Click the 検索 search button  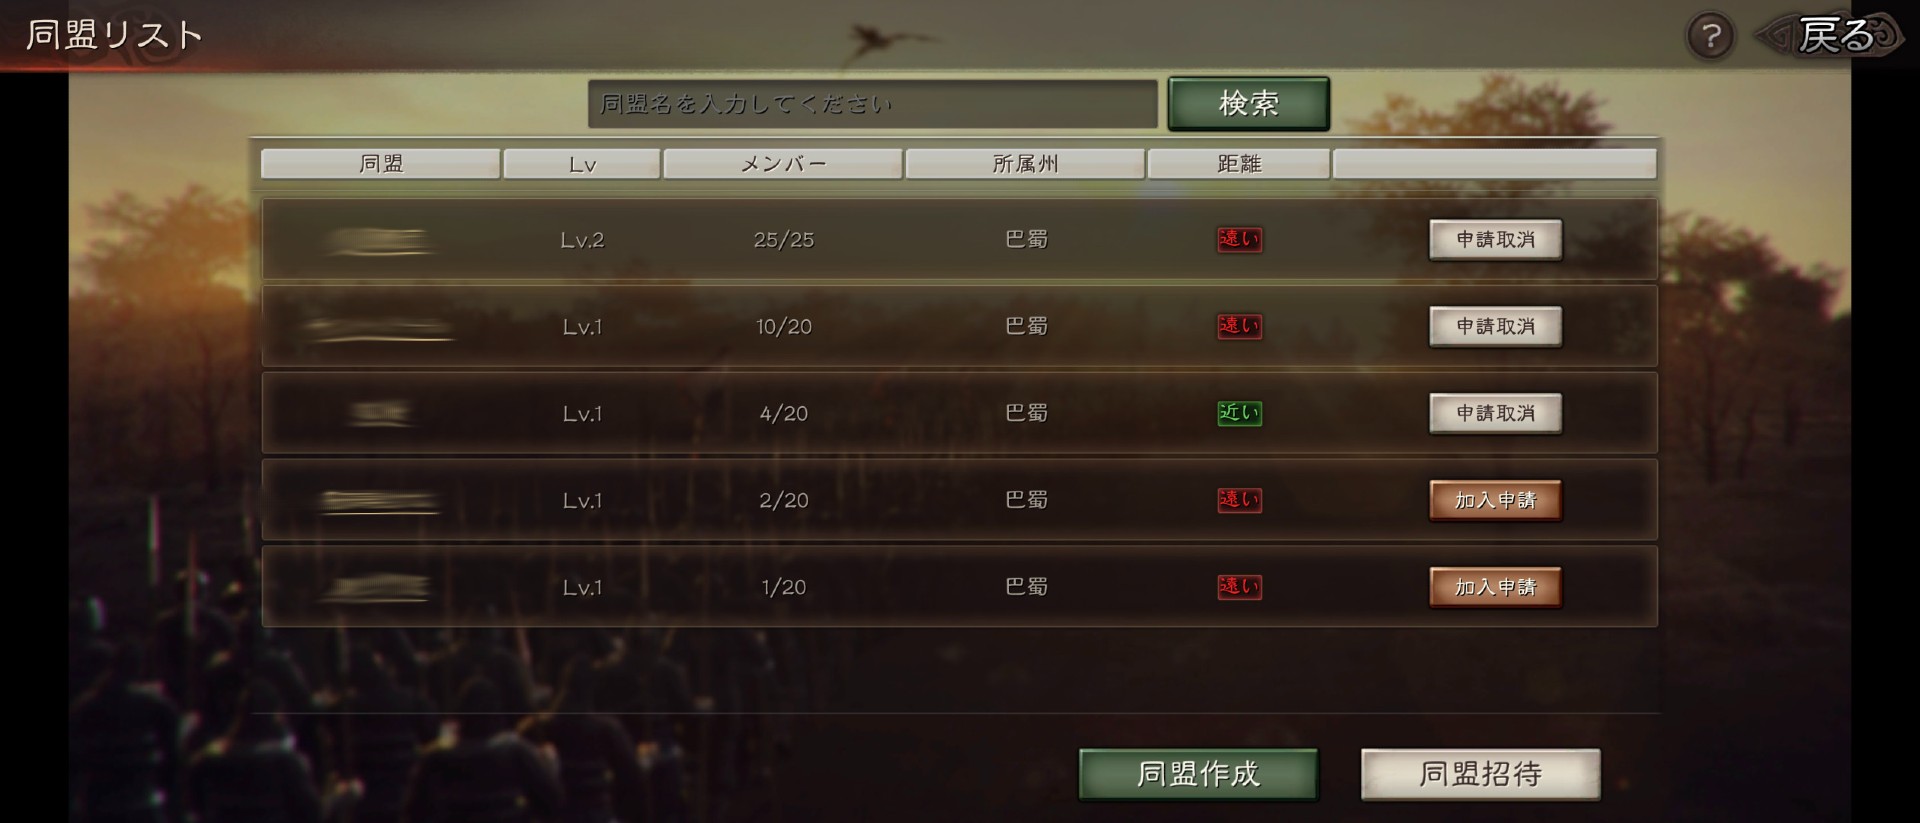pyautogui.click(x=1248, y=103)
